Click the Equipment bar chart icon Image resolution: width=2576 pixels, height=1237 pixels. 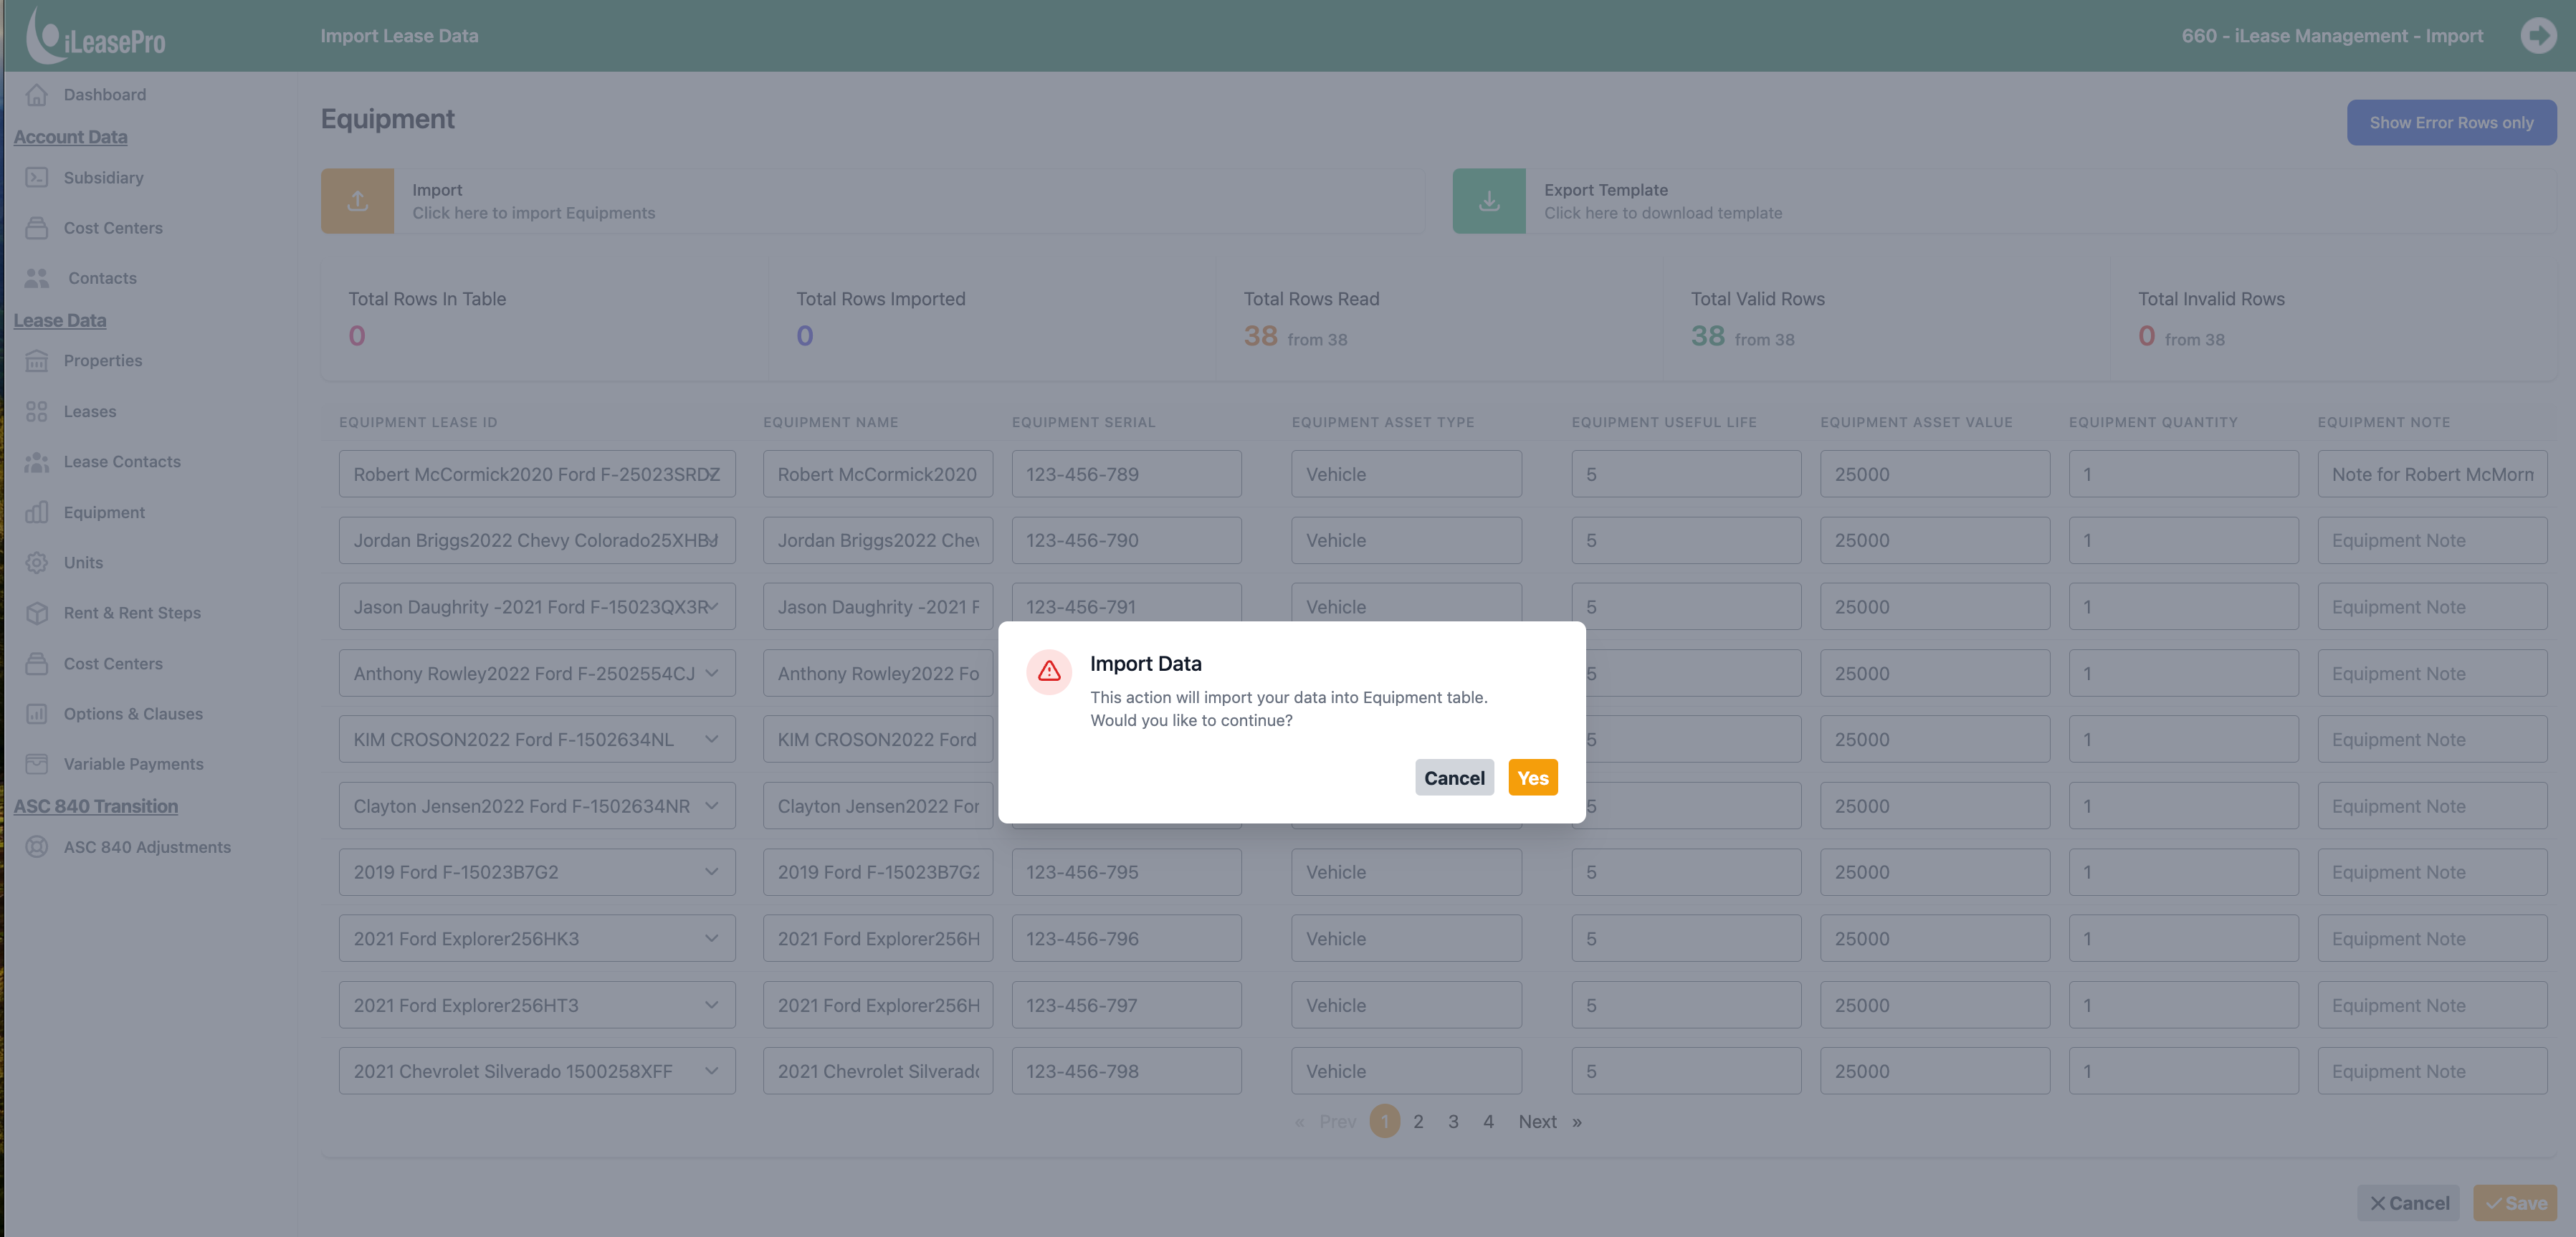(x=37, y=513)
